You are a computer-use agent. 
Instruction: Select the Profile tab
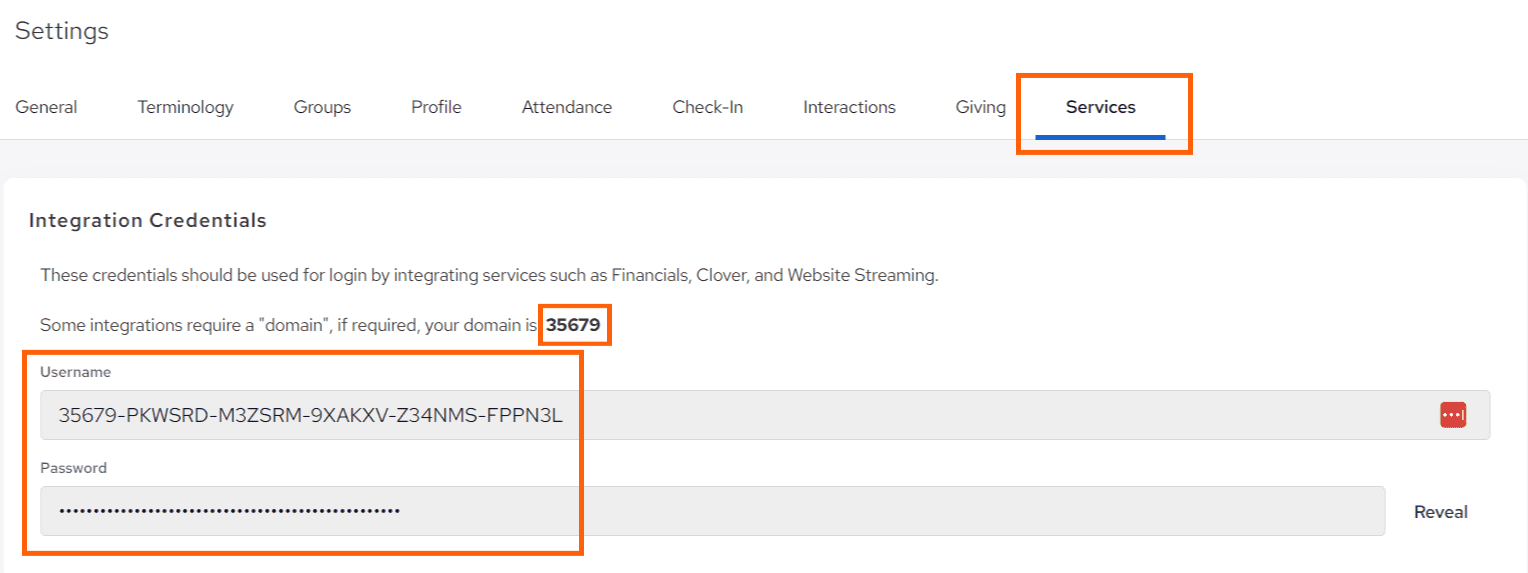click(x=436, y=107)
